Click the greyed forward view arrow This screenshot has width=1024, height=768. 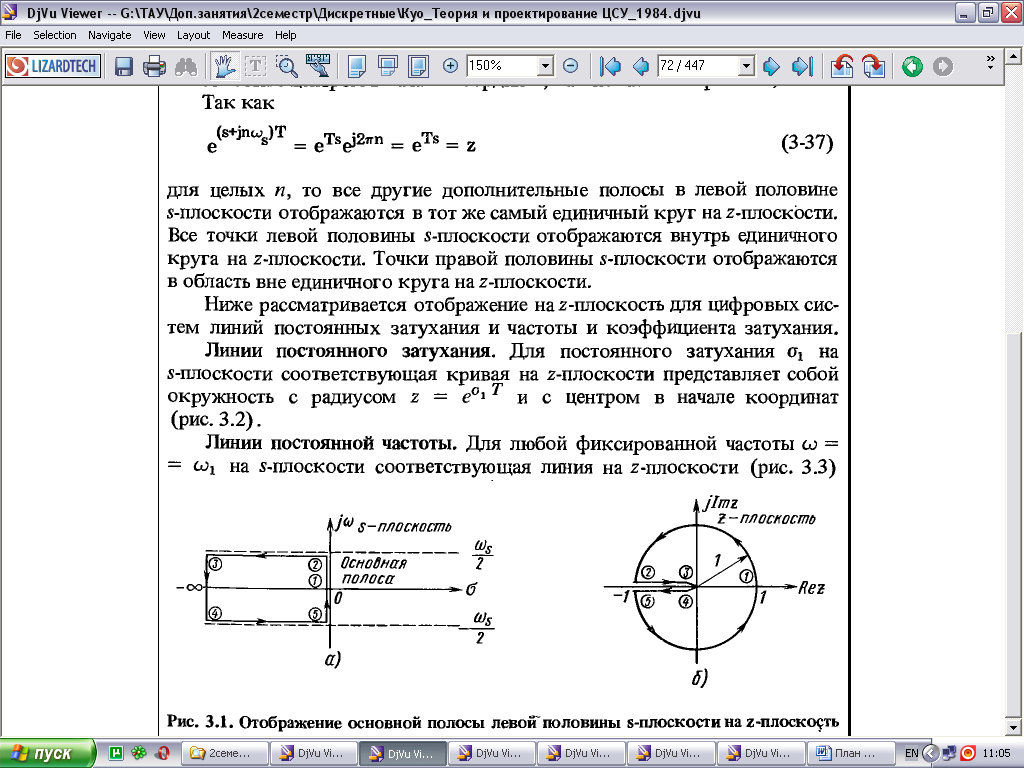click(x=942, y=66)
